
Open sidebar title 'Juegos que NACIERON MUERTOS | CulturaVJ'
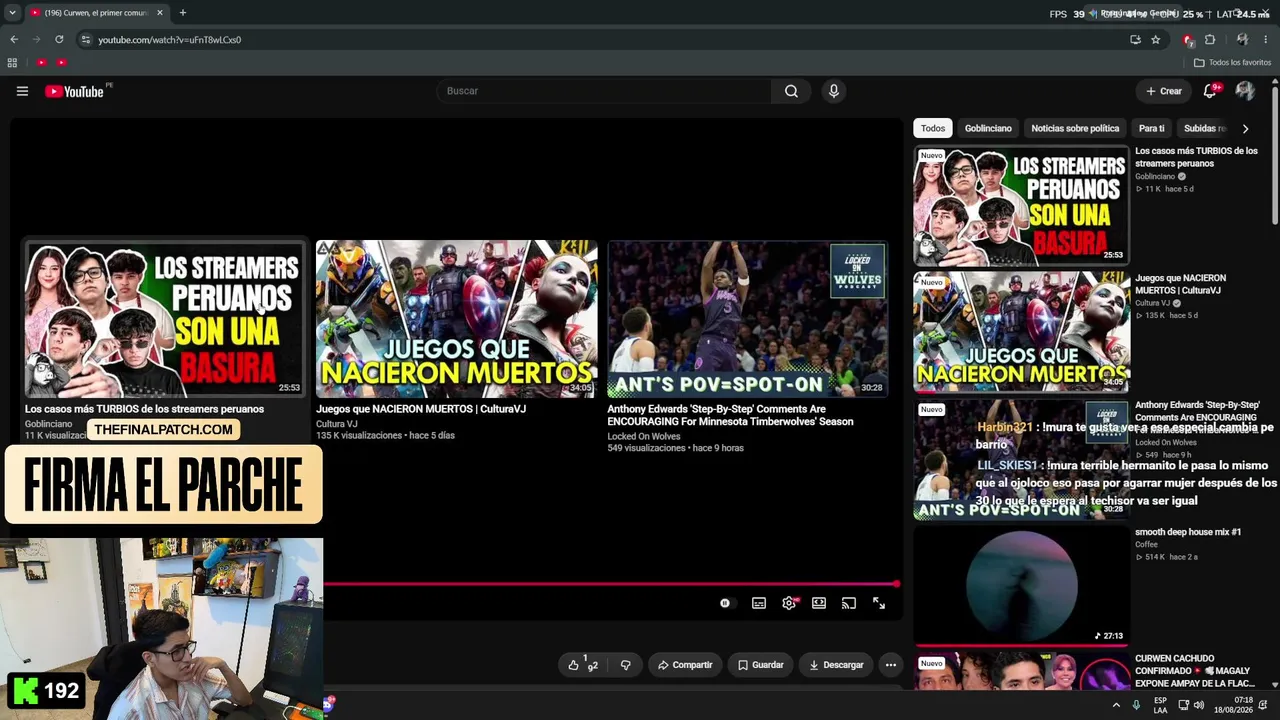(x=1180, y=284)
